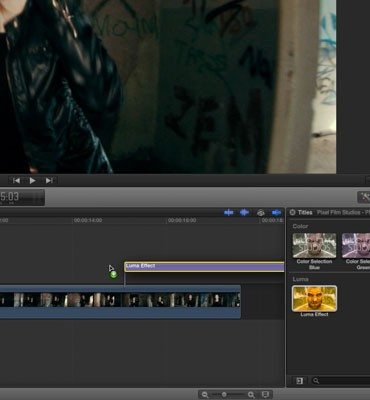Toggle audio skimming waveform button

tap(244, 213)
